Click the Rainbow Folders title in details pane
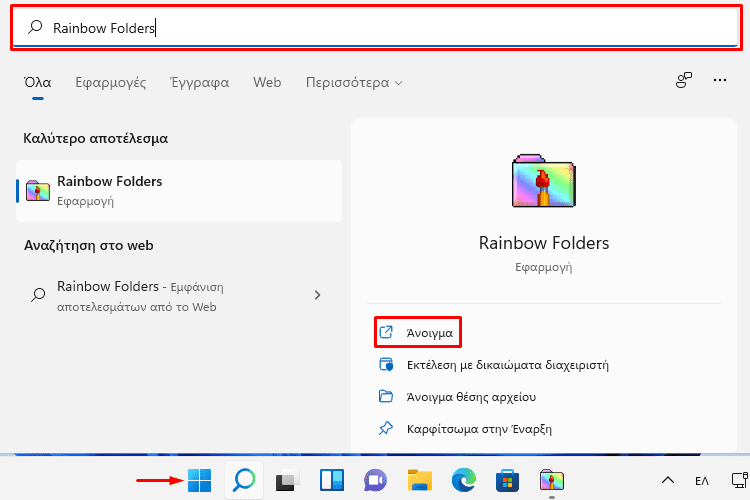This screenshot has width=750, height=500. pyautogui.click(x=544, y=243)
